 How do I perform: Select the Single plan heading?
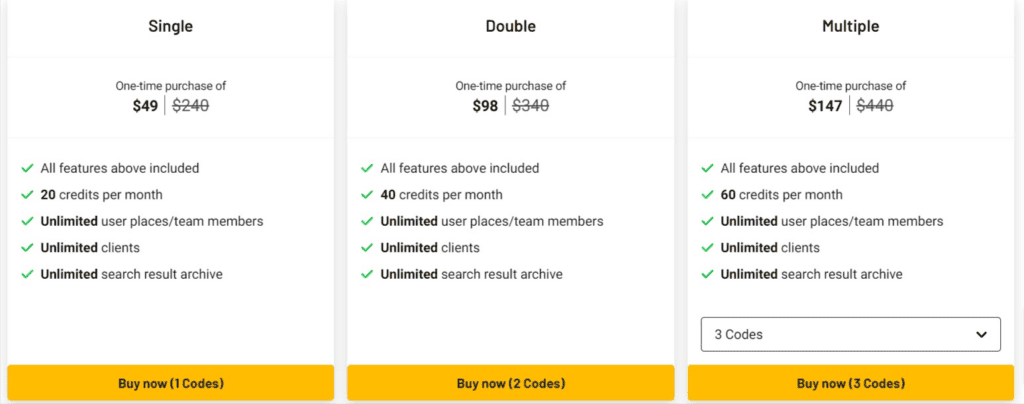tap(170, 27)
